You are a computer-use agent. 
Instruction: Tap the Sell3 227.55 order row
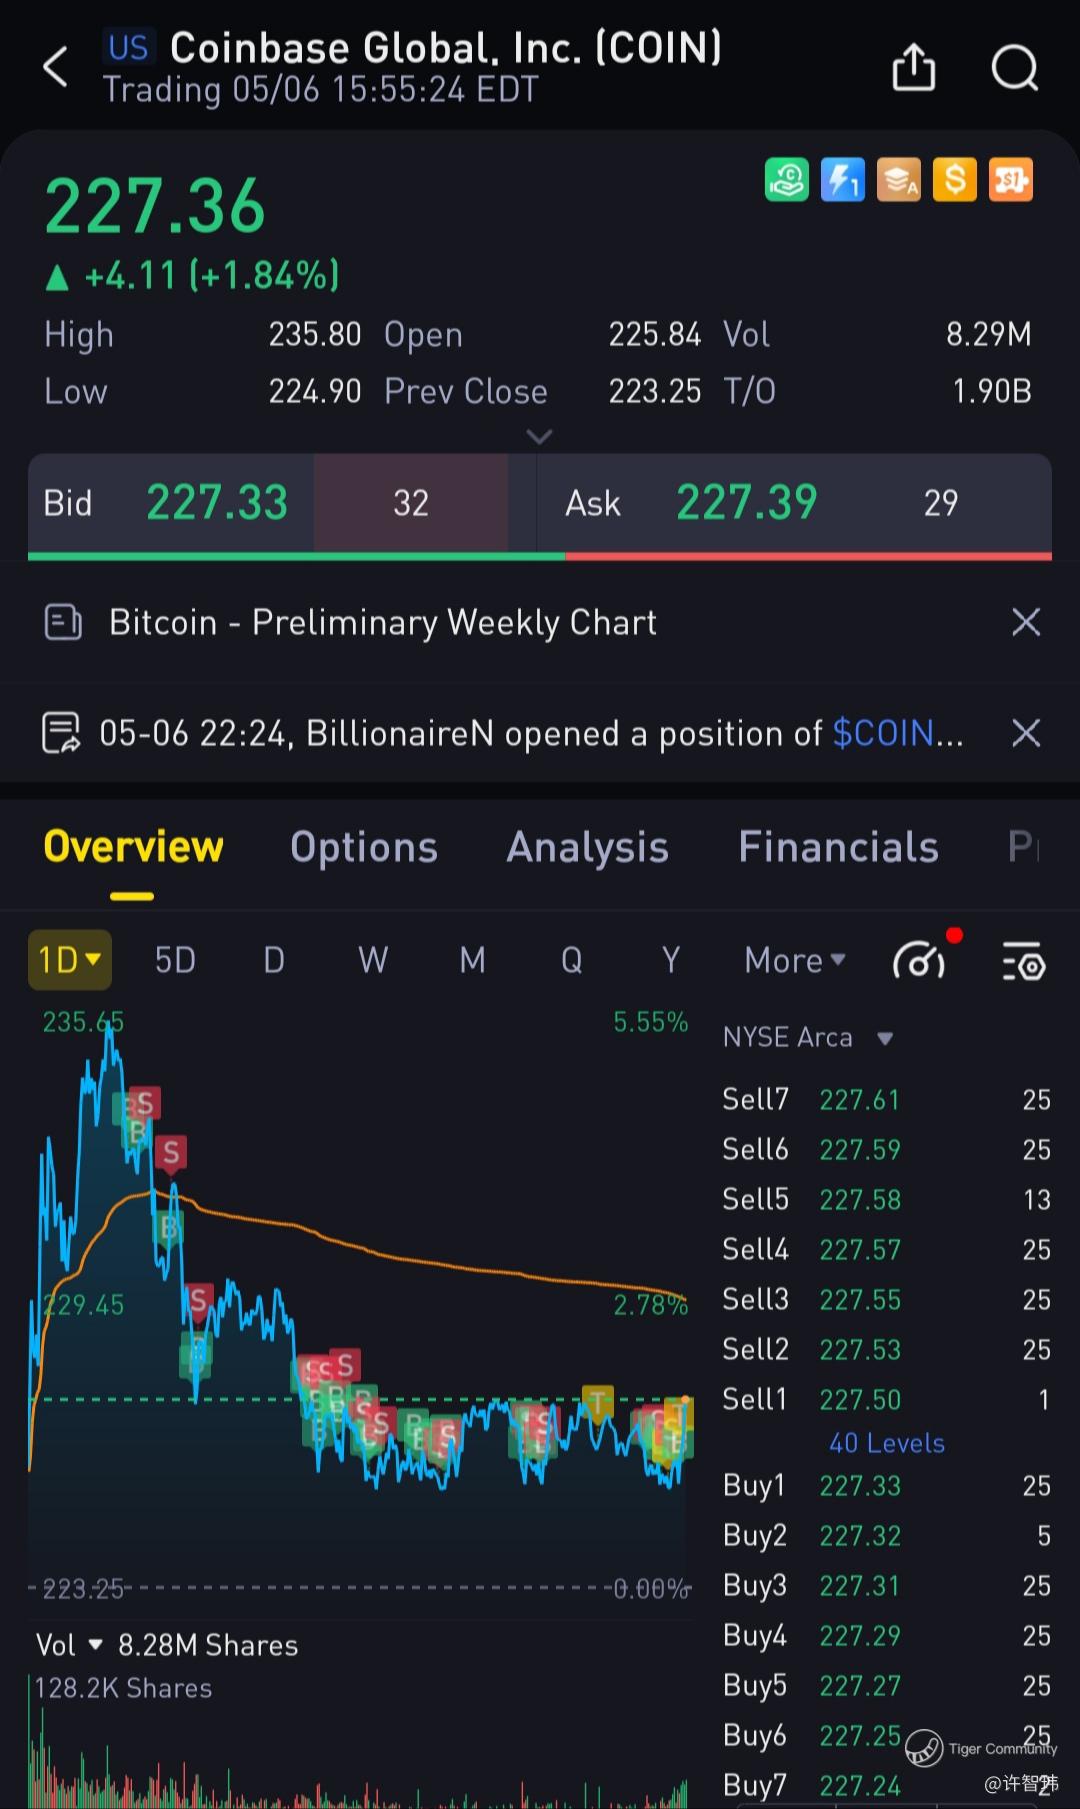886,1300
